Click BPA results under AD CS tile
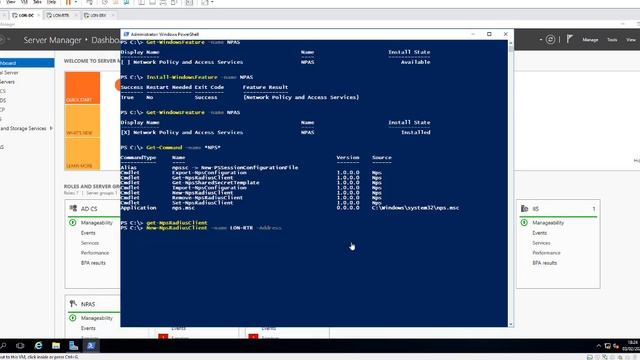 point(93,263)
